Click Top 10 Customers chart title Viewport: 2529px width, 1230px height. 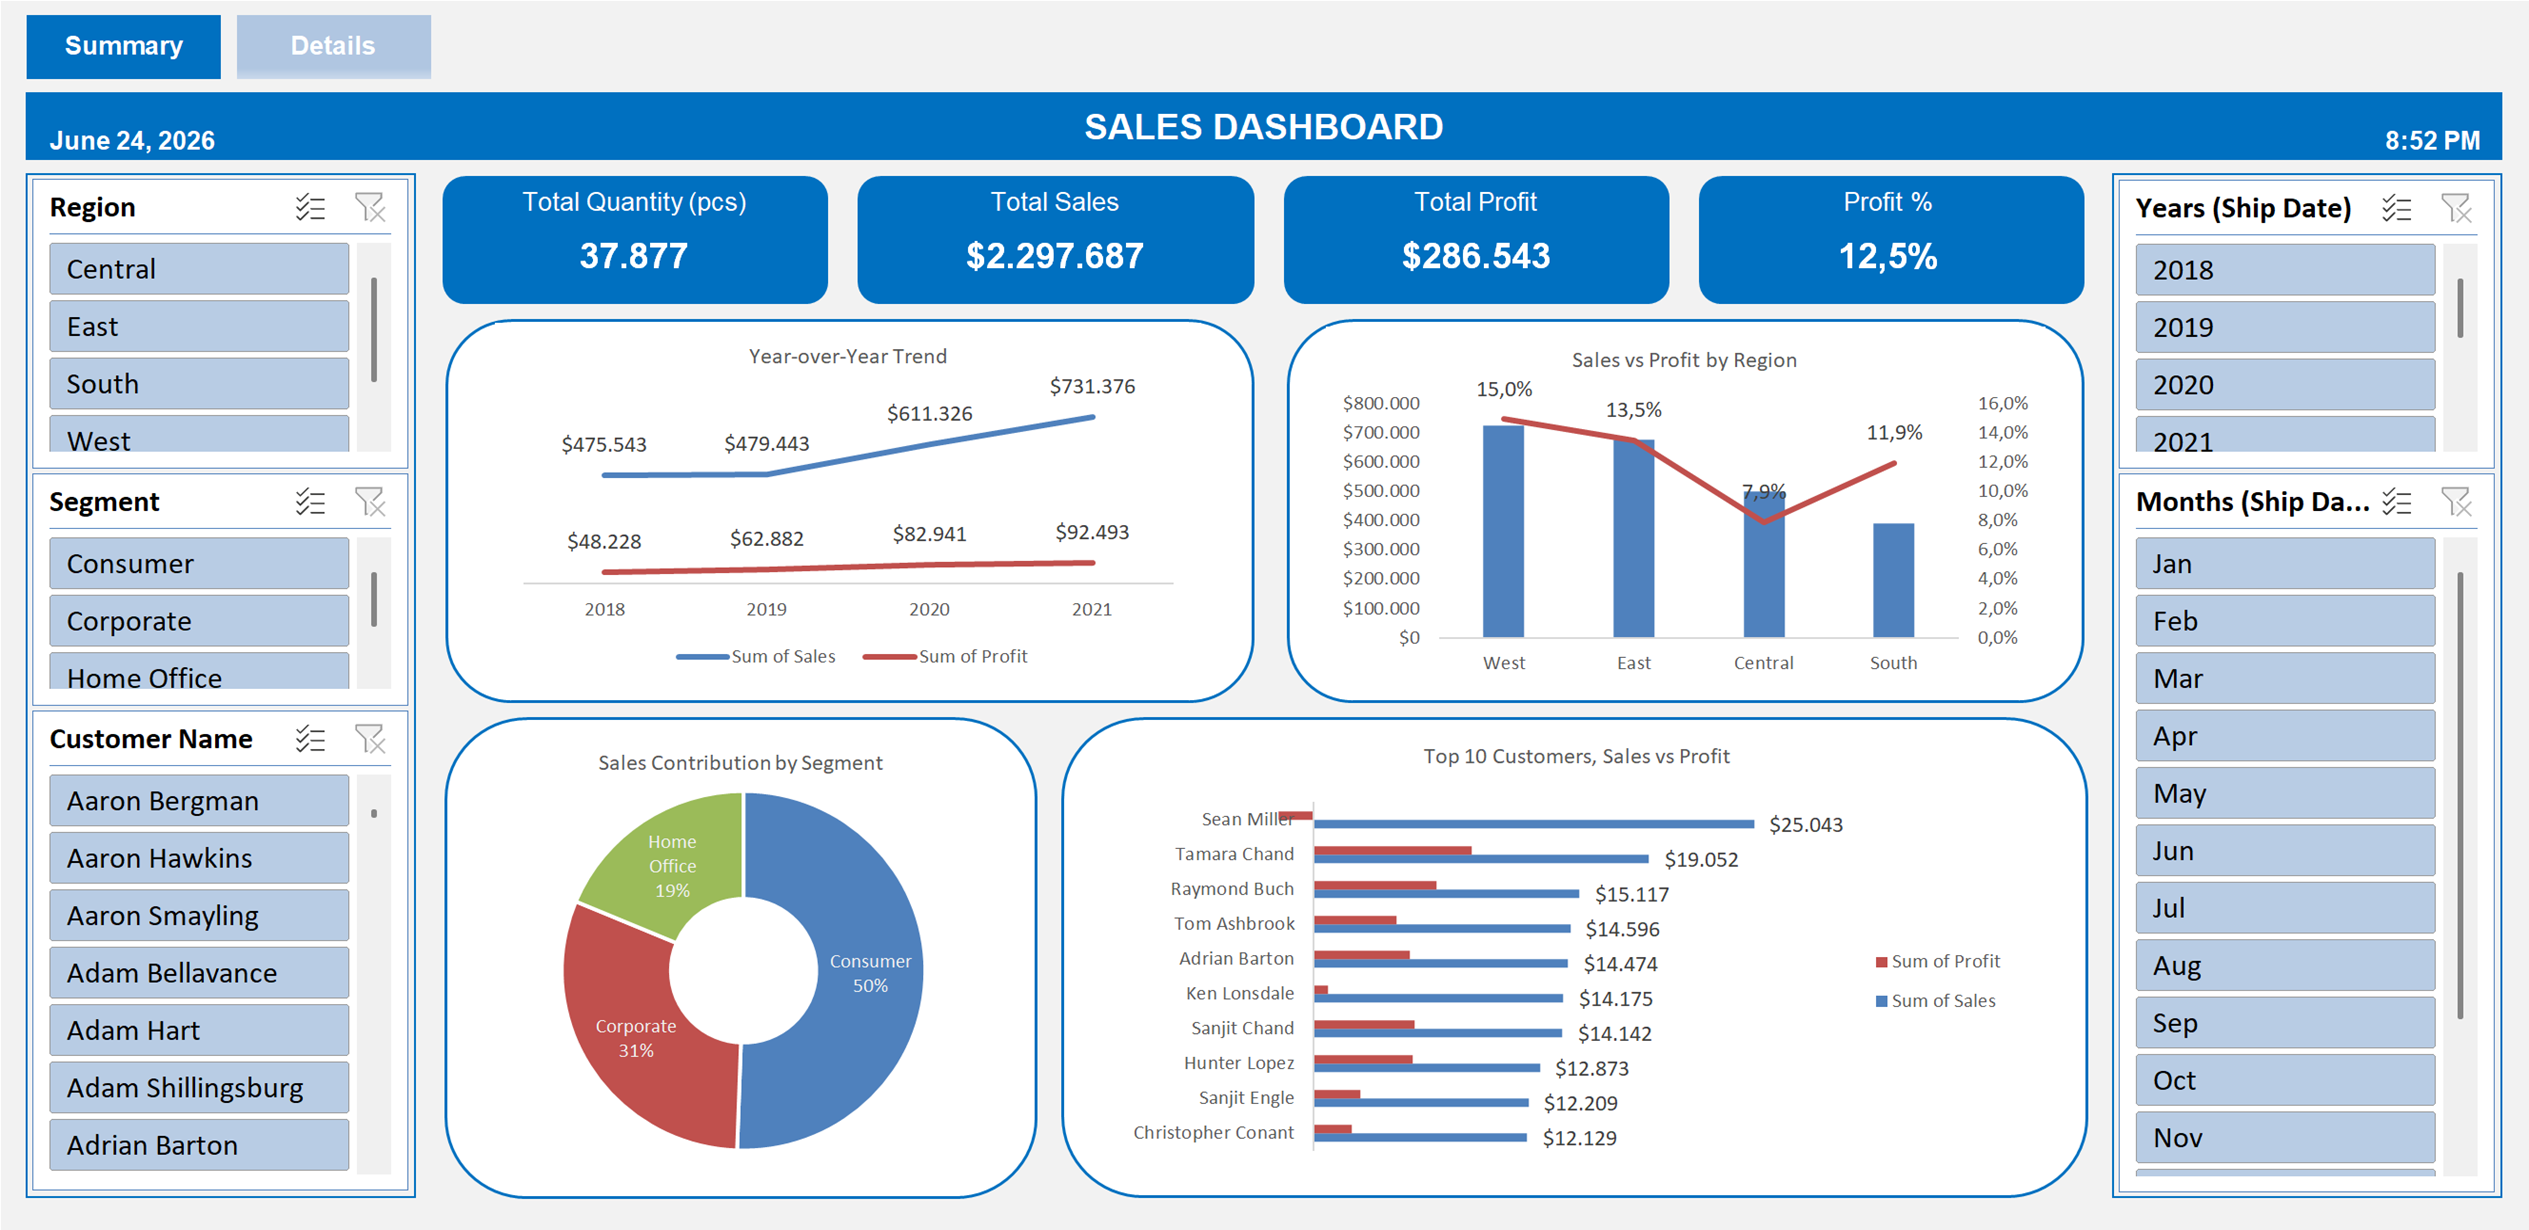[x=1576, y=756]
